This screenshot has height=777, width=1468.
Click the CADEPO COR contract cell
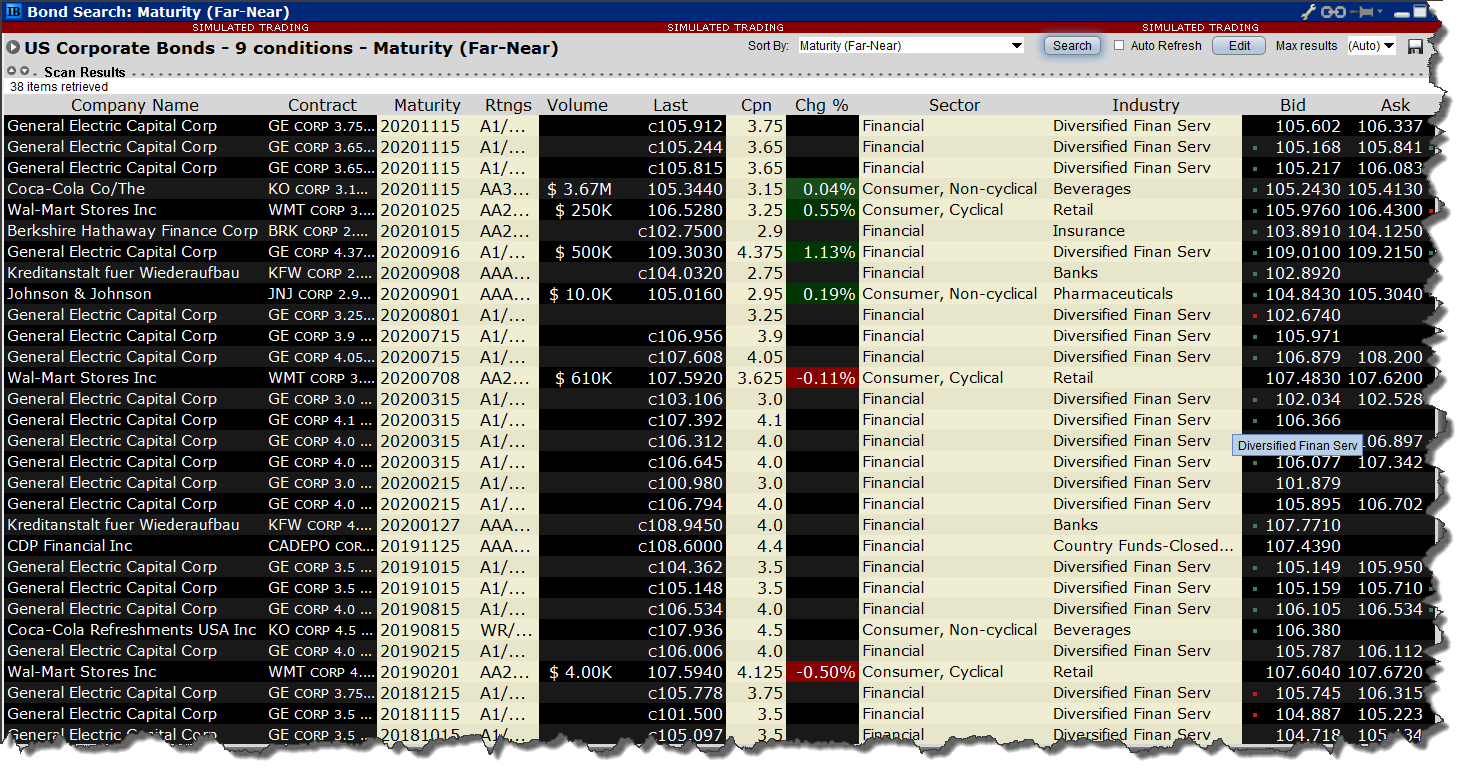click(x=322, y=546)
